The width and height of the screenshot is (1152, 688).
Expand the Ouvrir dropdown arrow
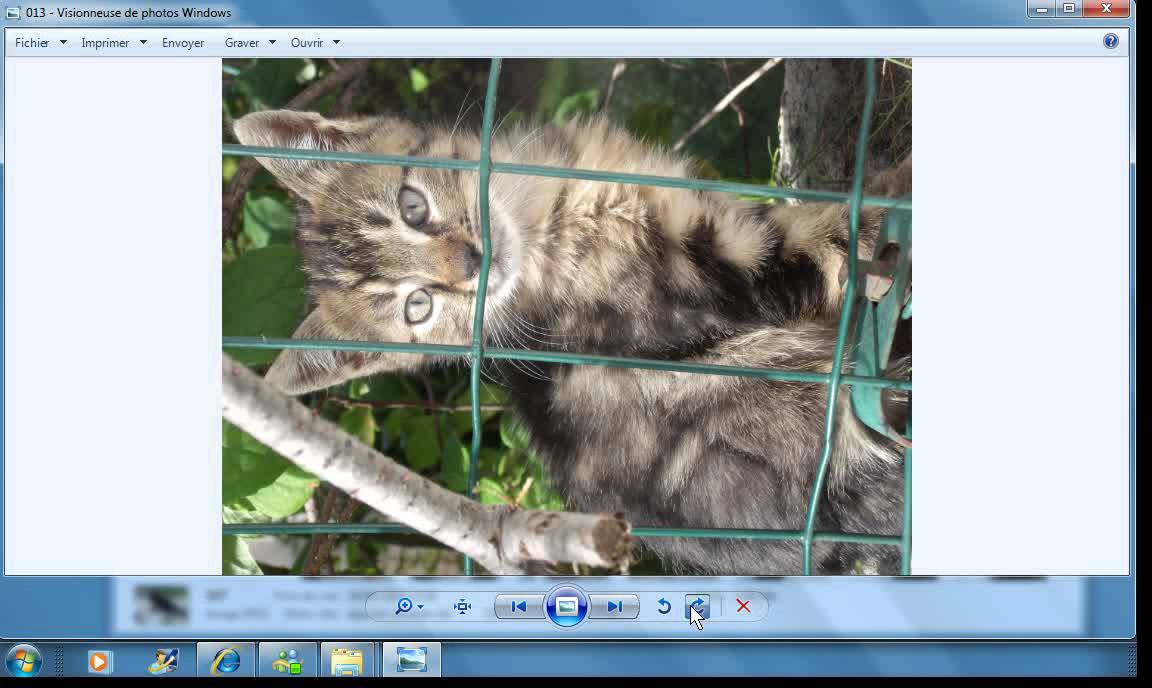336,43
